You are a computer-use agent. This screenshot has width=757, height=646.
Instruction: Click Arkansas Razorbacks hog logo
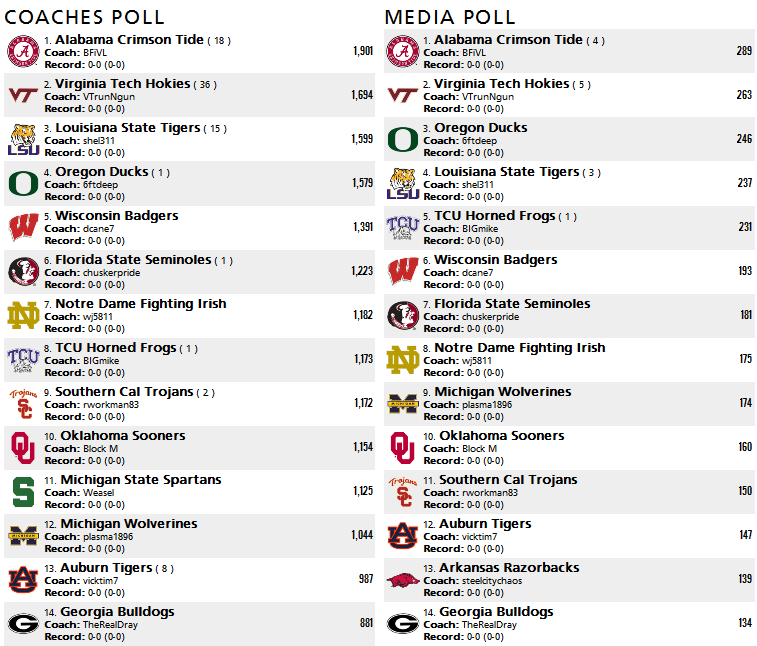(x=403, y=580)
